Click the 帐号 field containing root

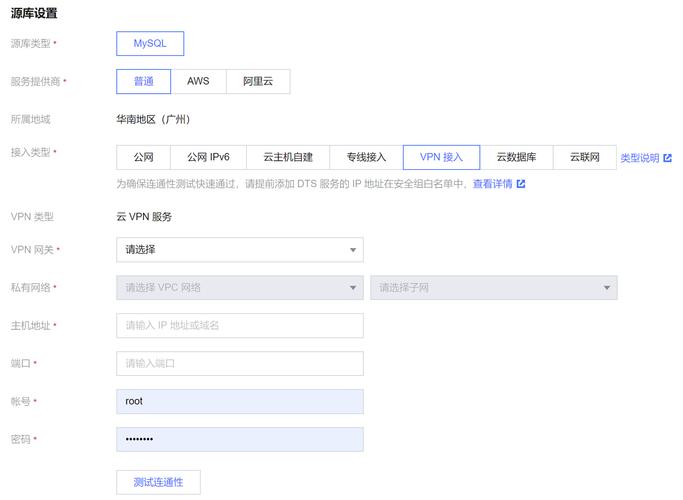[x=240, y=402]
